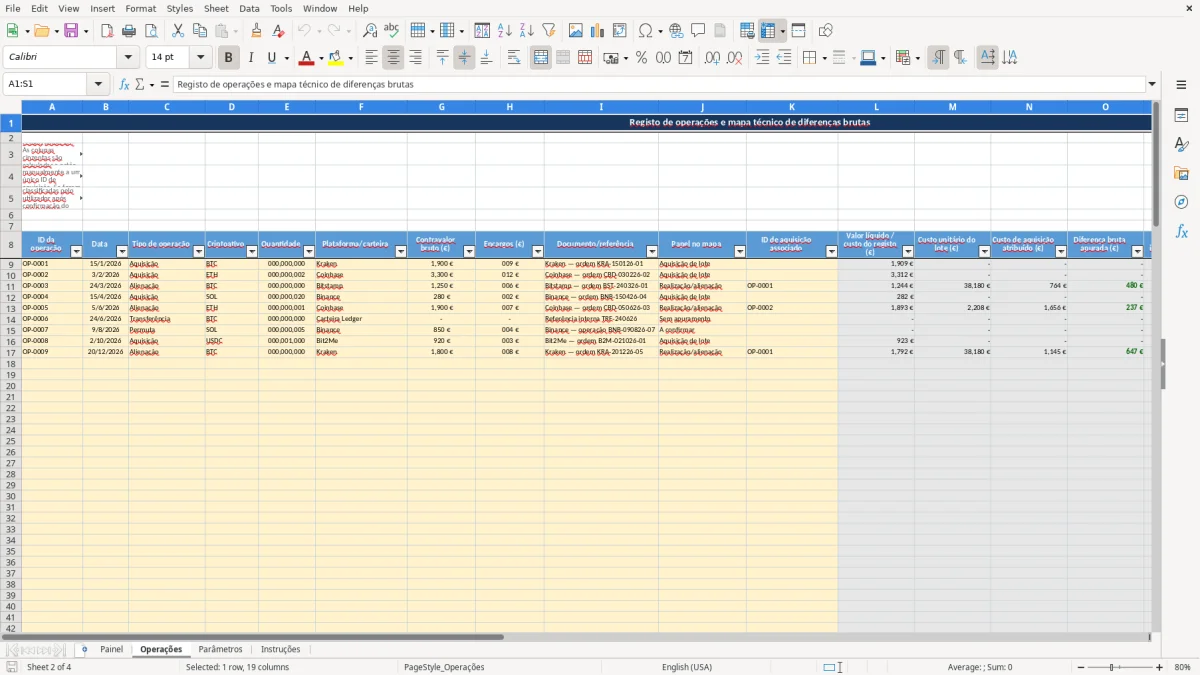The height and width of the screenshot is (675, 1200).
Task: Click the 80% zoom level
Action: (1182, 667)
